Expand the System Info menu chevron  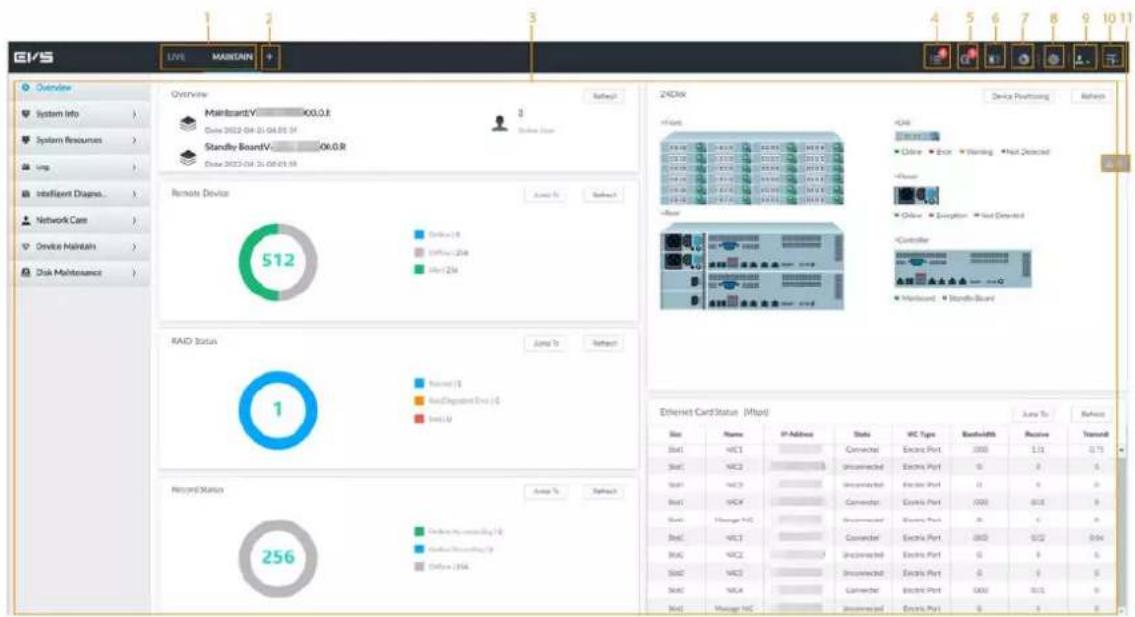coord(135,114)
